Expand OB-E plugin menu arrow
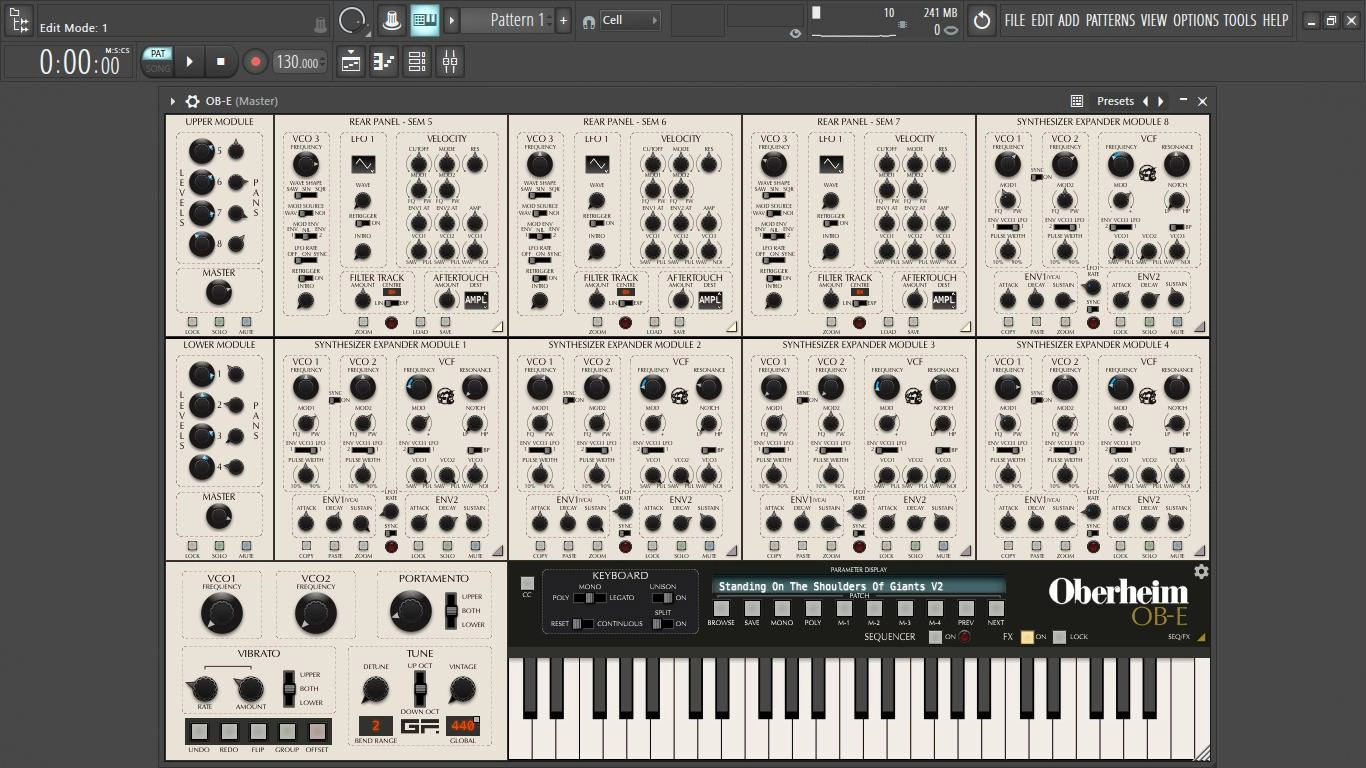The image size is (1366, 768). [173, 101]
